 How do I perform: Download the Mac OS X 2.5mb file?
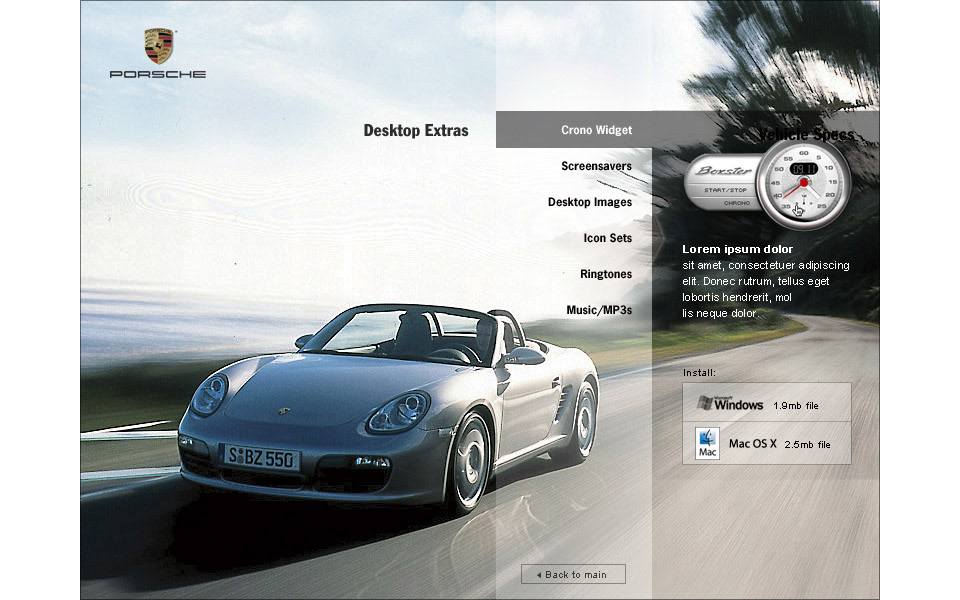767,443
